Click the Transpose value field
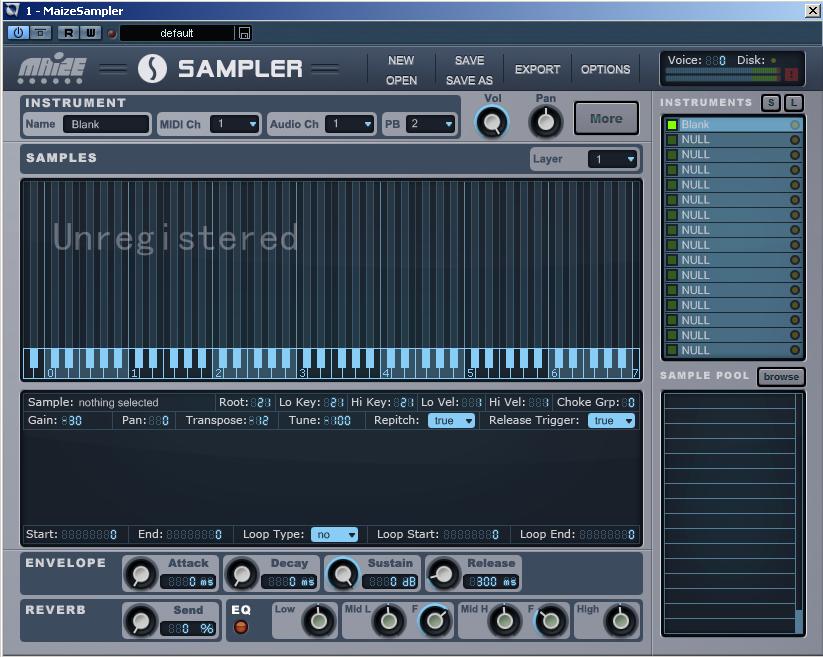The image size is (823, 657). tap(258, 420)
